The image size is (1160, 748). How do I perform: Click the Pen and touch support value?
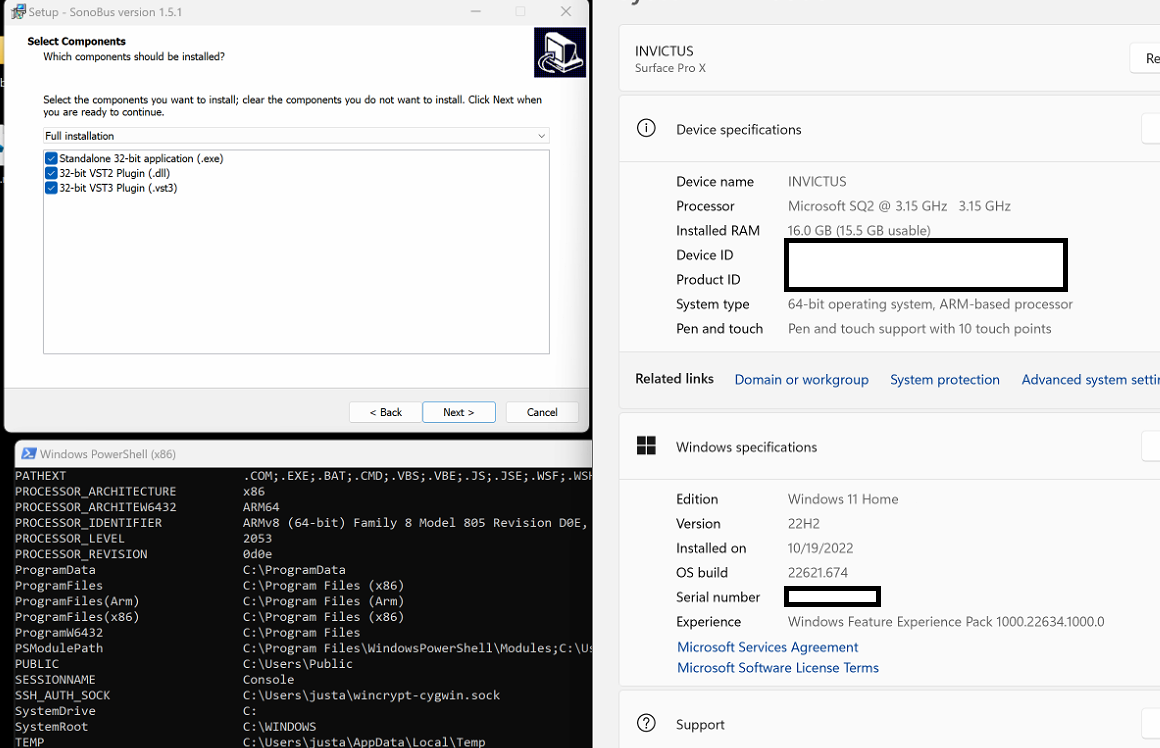pyautogui.click(x=920, y=328)
